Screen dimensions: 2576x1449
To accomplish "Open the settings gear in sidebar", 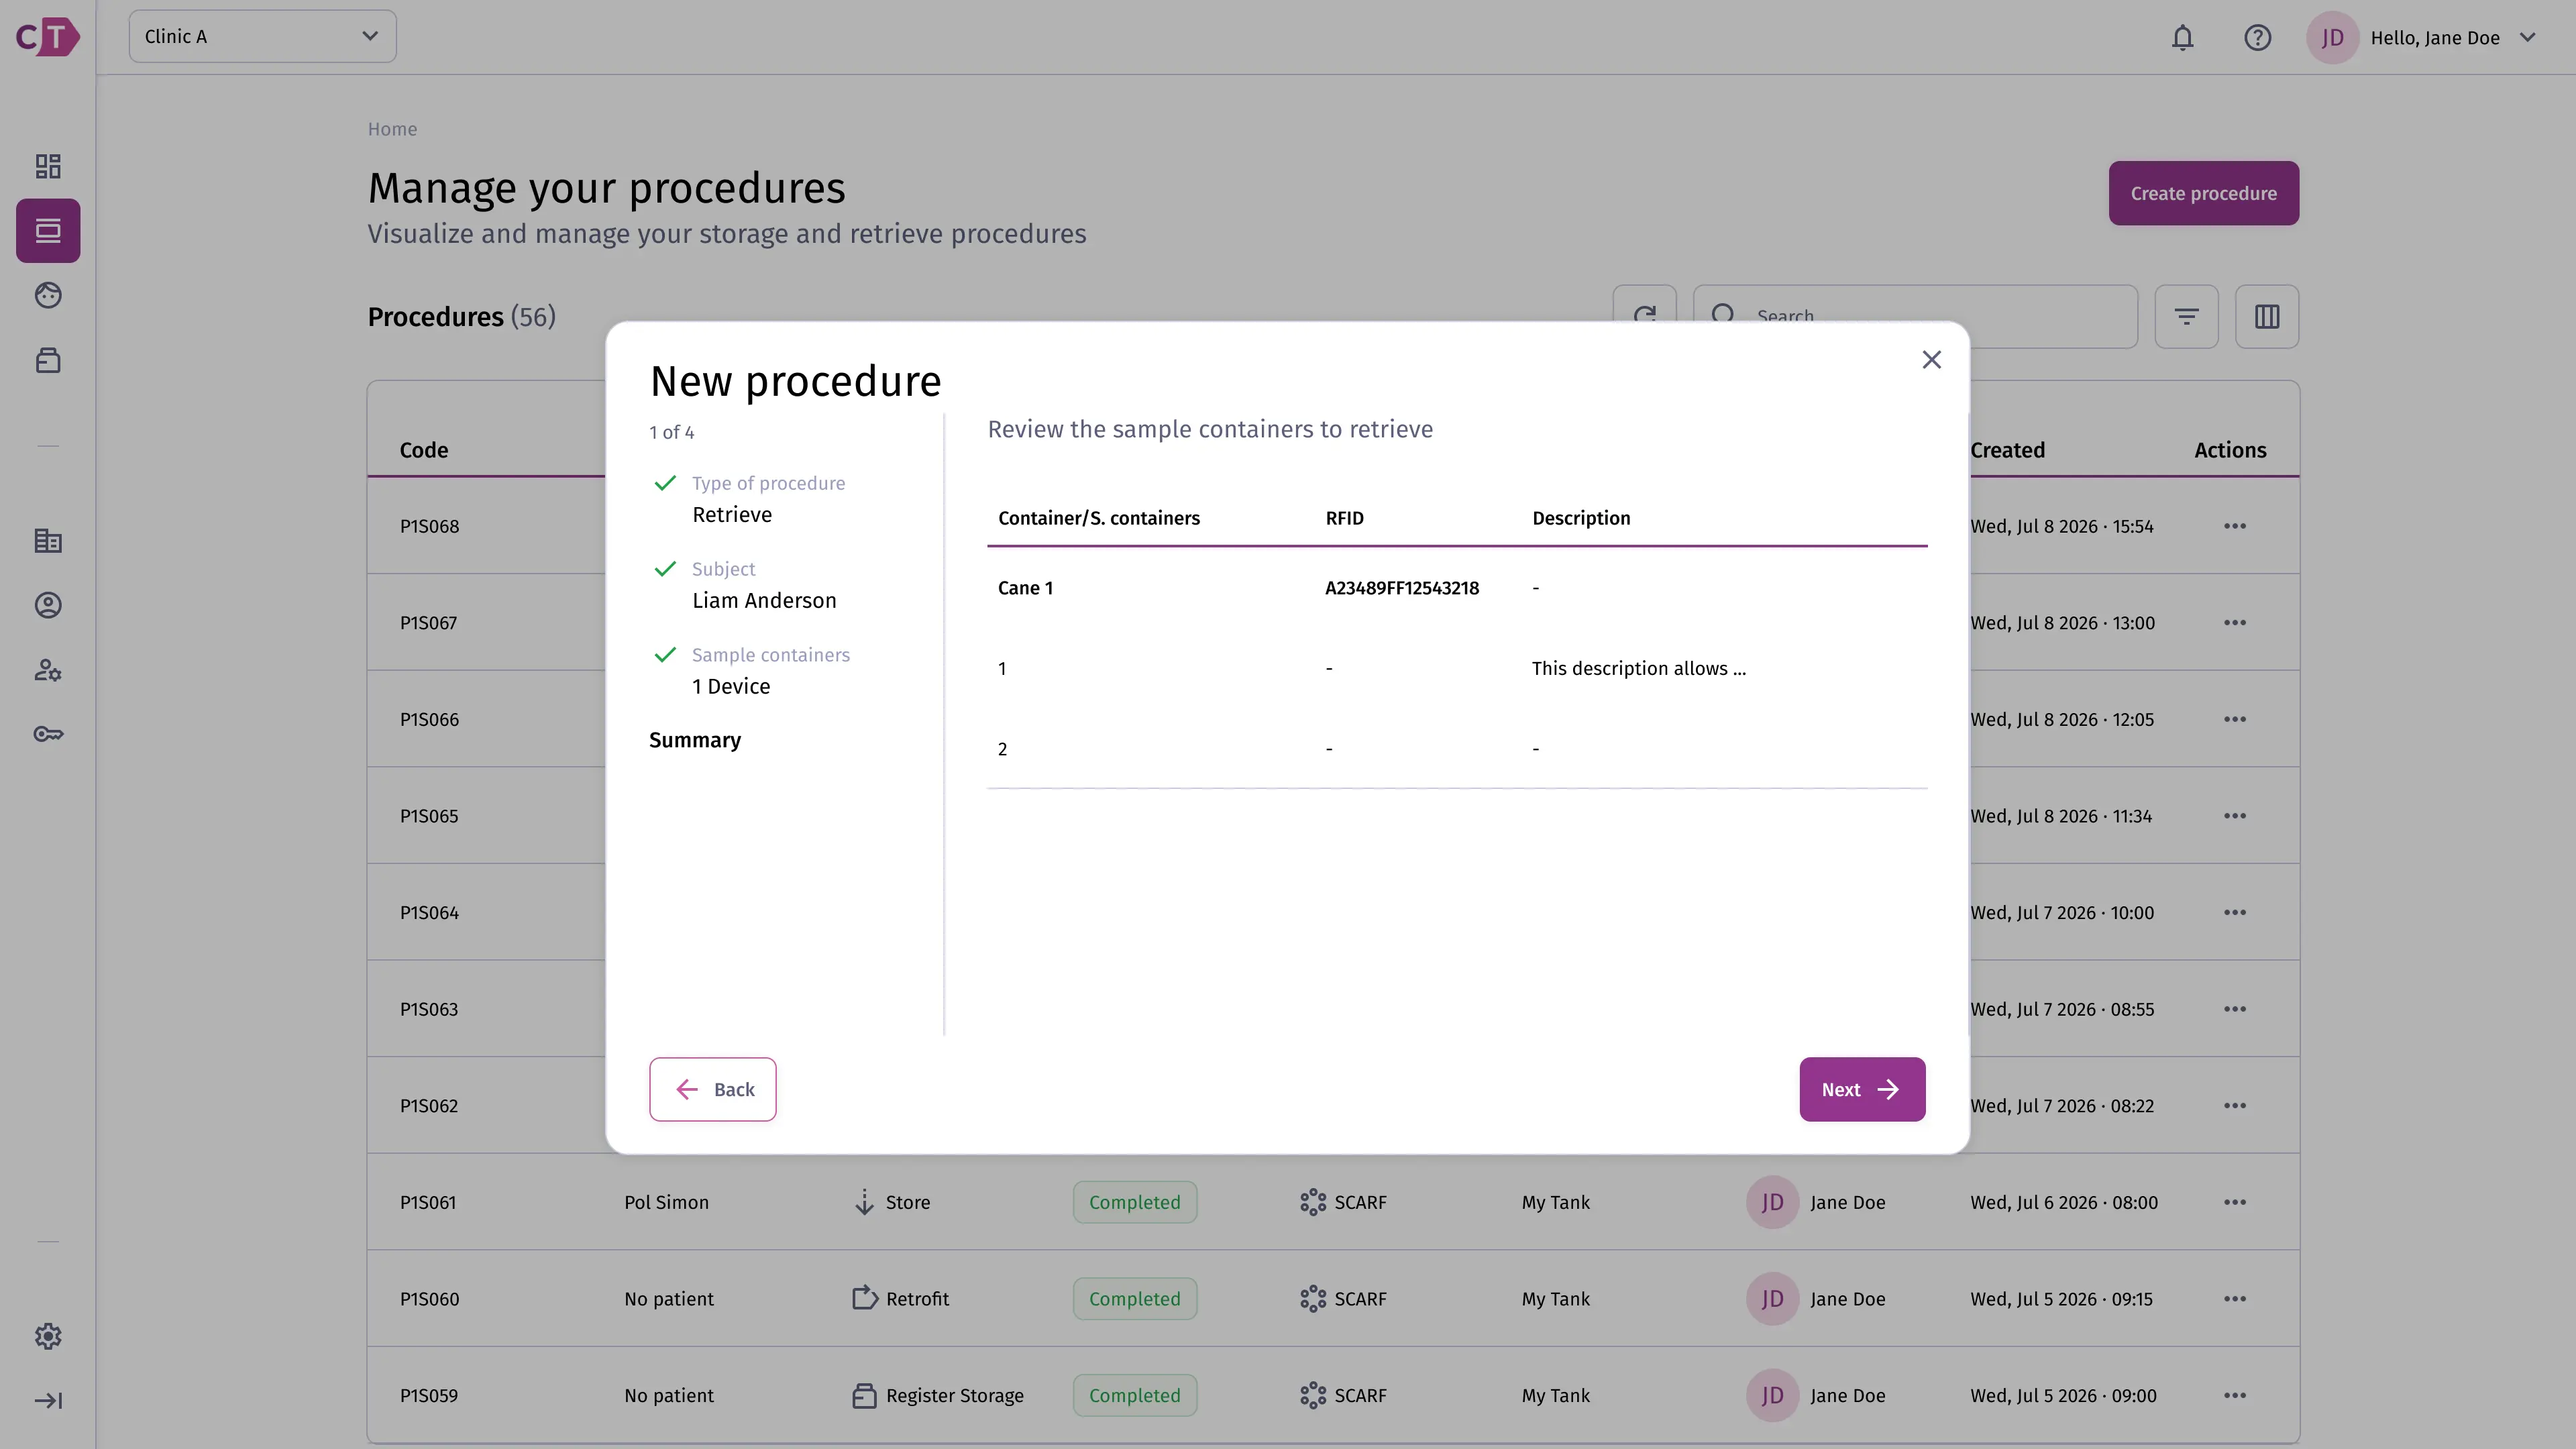I will [48, 1336].
